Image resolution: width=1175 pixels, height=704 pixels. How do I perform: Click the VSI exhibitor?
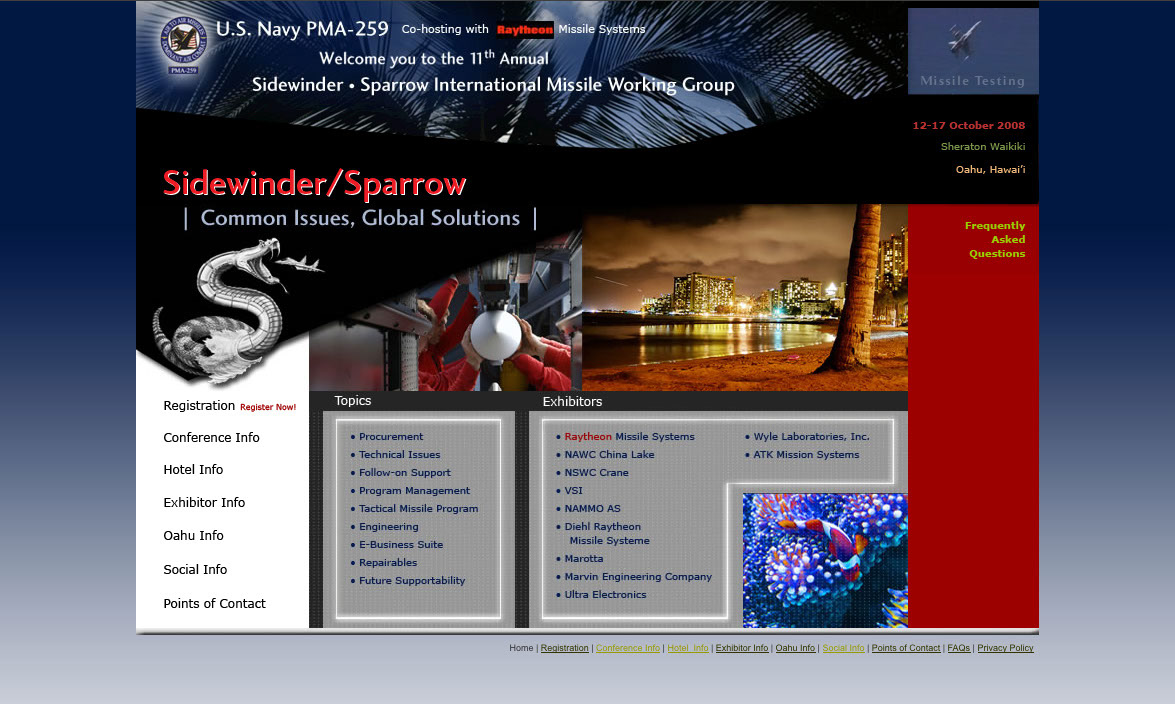click(573, 490)
